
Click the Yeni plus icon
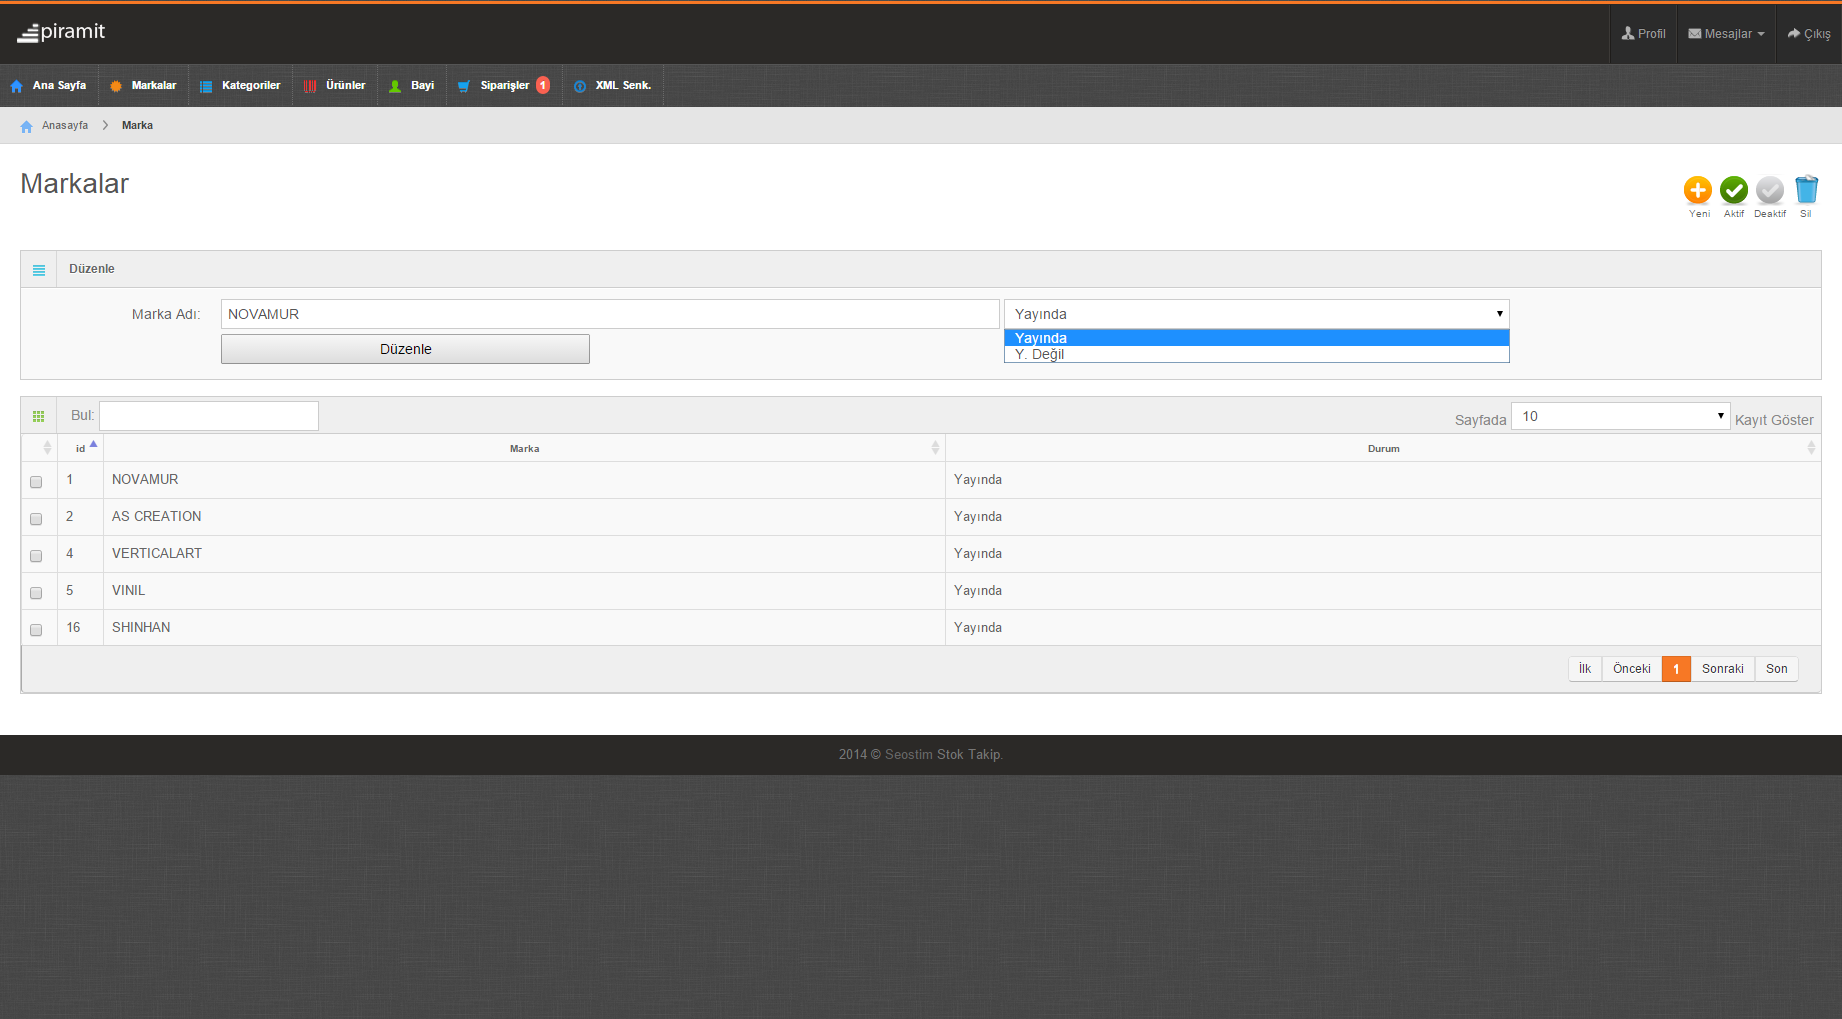point(1698,190)
